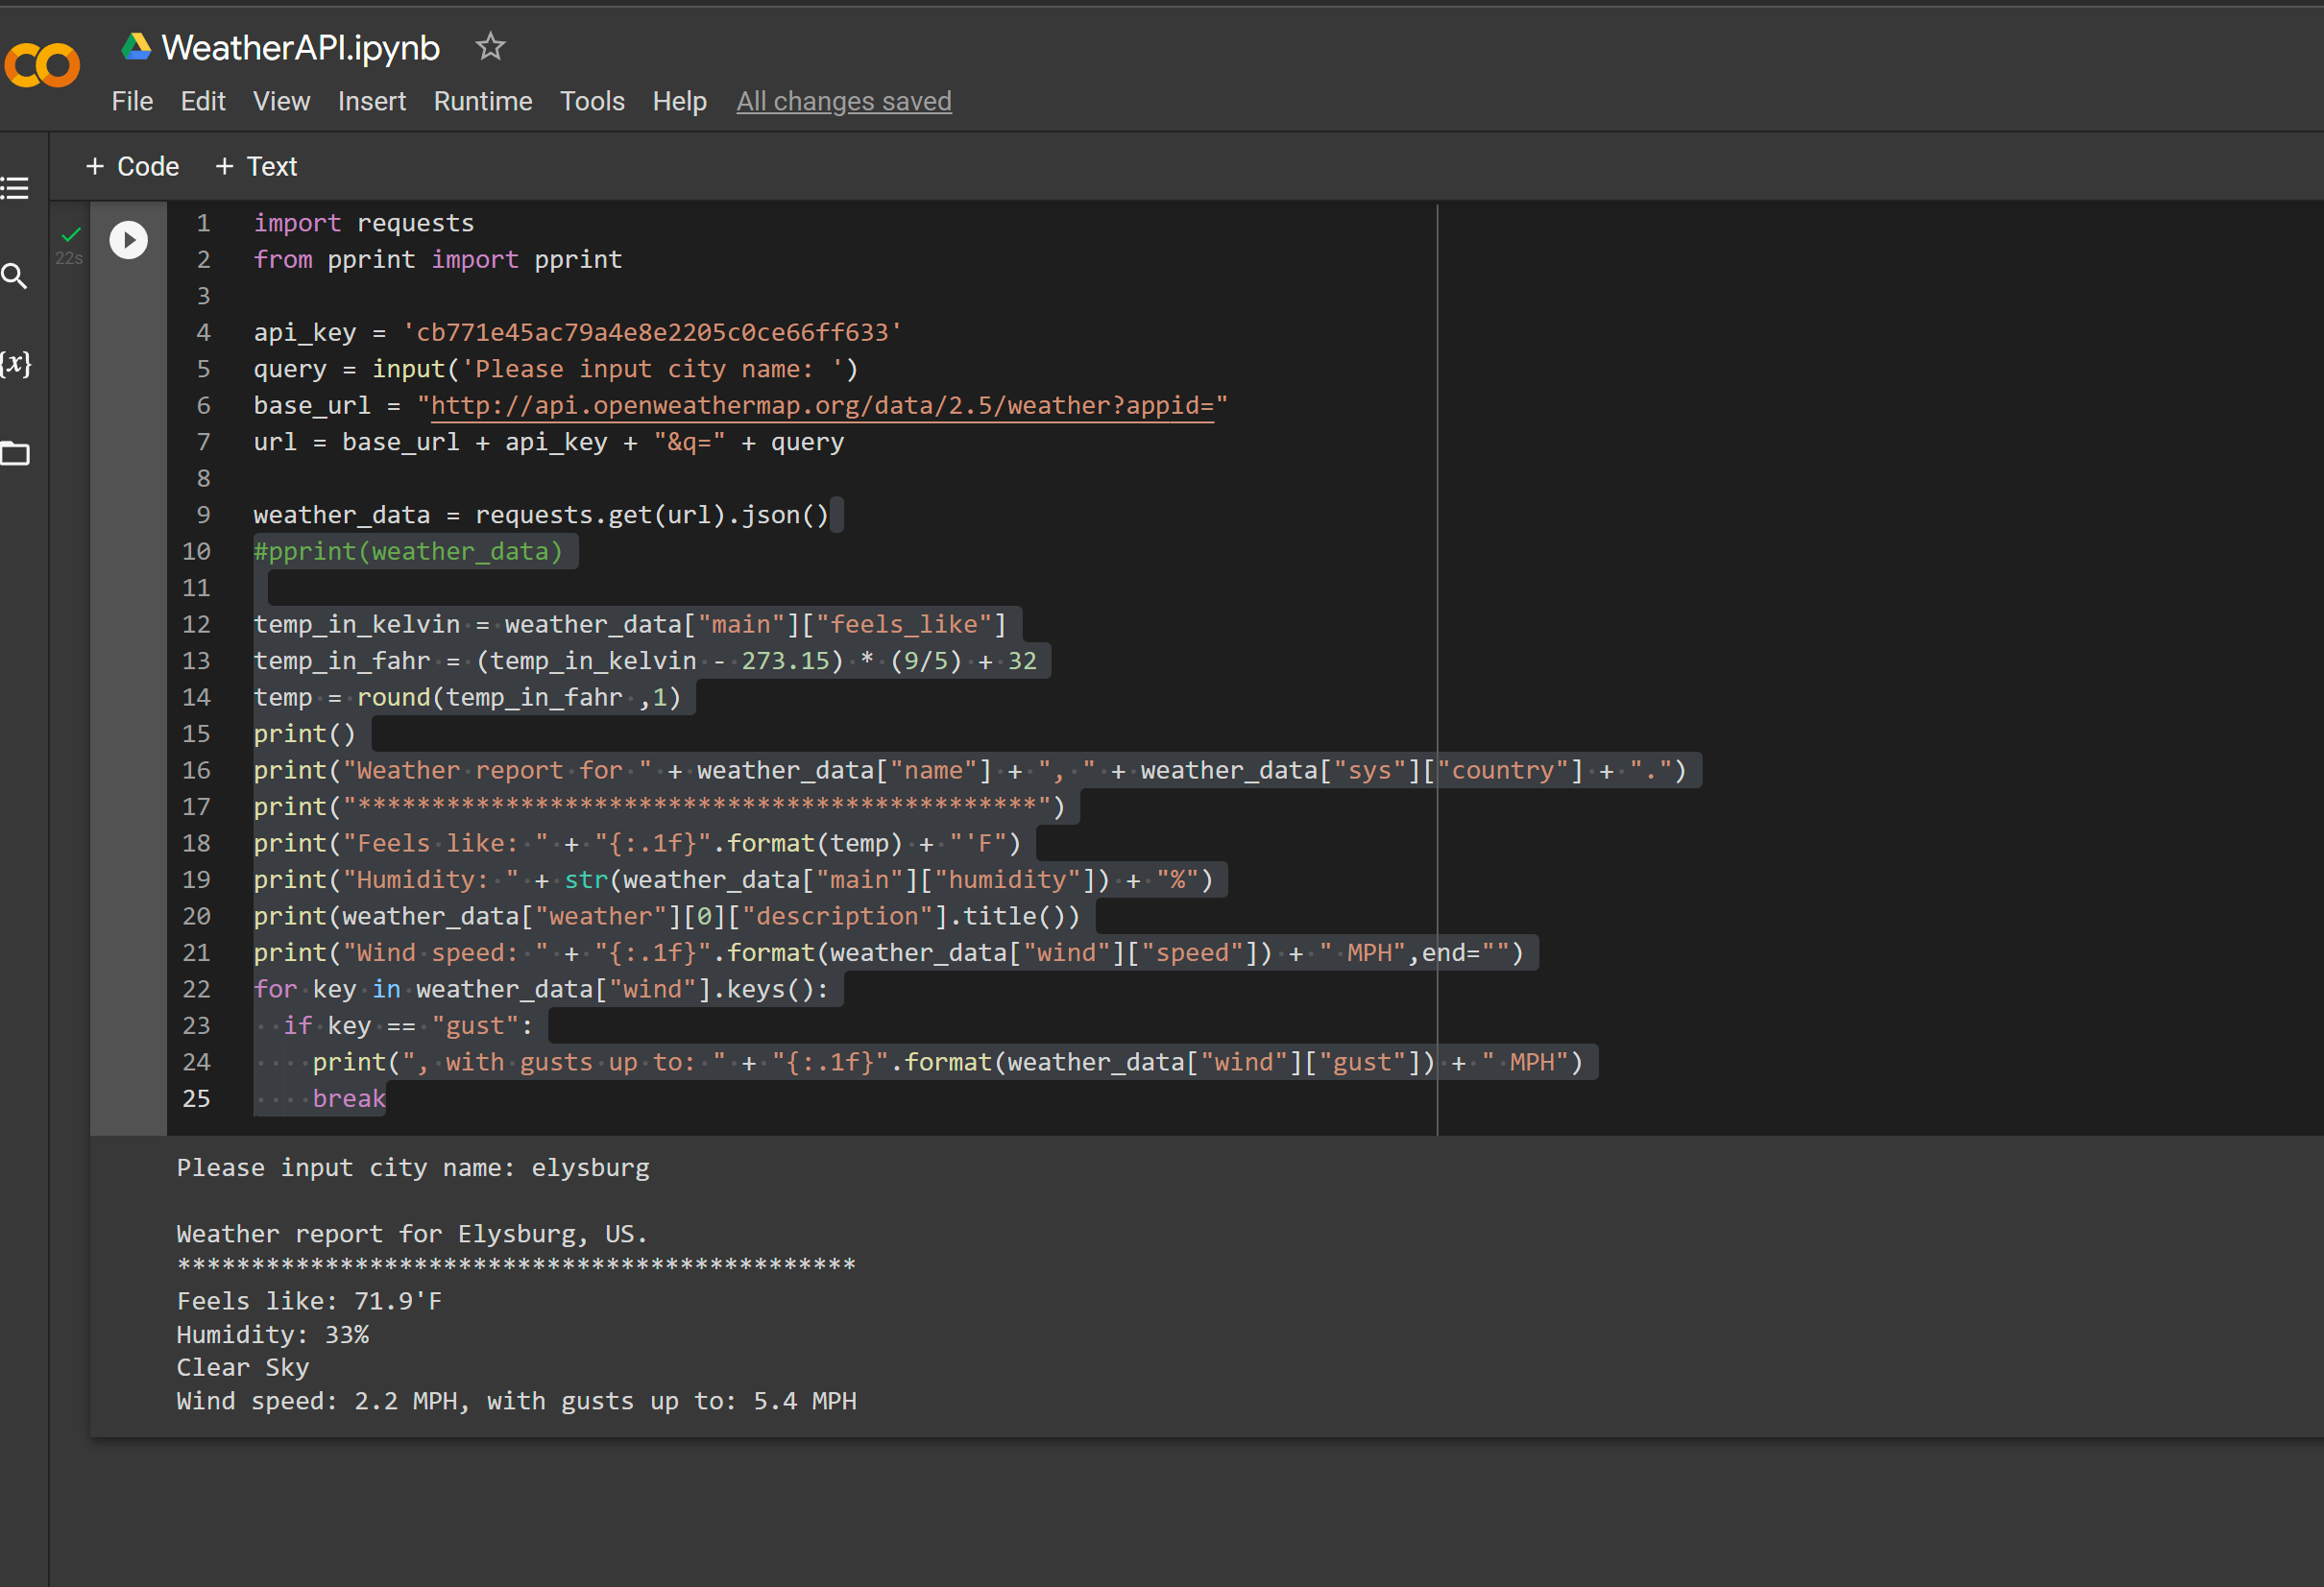Image resolution: width=2324 pixels, height=1587 pixels.
Task: Run the code cell with the play button
Action: click(128, 240)
